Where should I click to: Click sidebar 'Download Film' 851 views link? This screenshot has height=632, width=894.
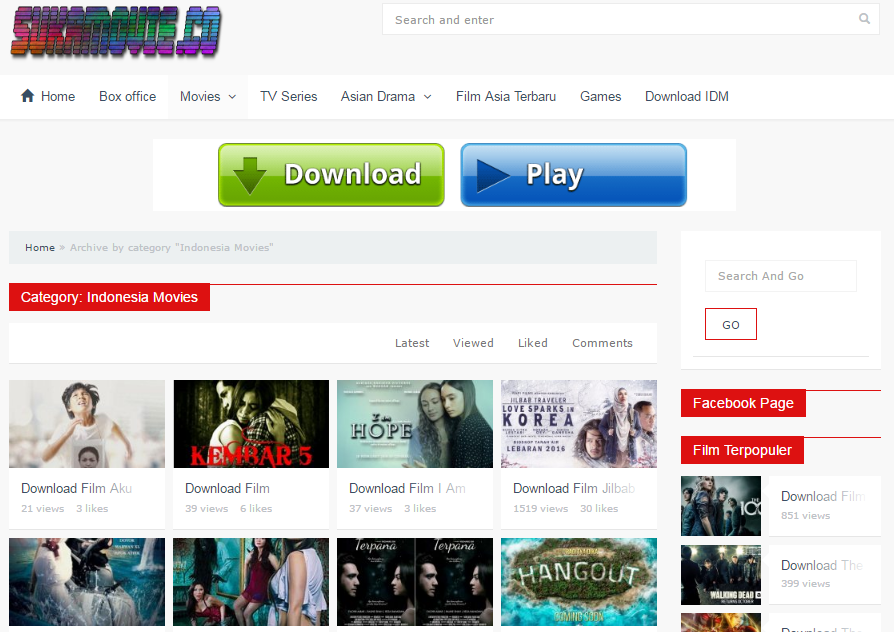(823, 496)
